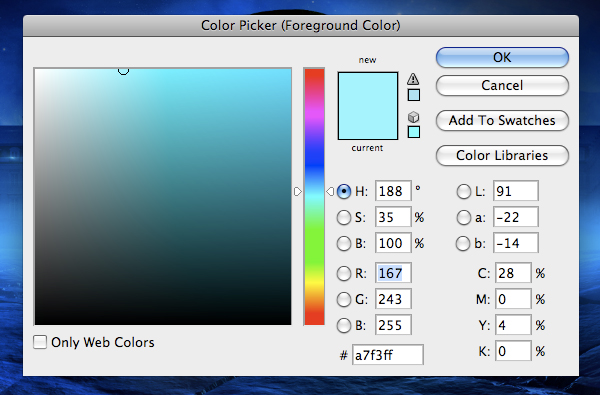Select the B brightness radio button
Viewport: 600px width, 395px height.
click(344, 243)
